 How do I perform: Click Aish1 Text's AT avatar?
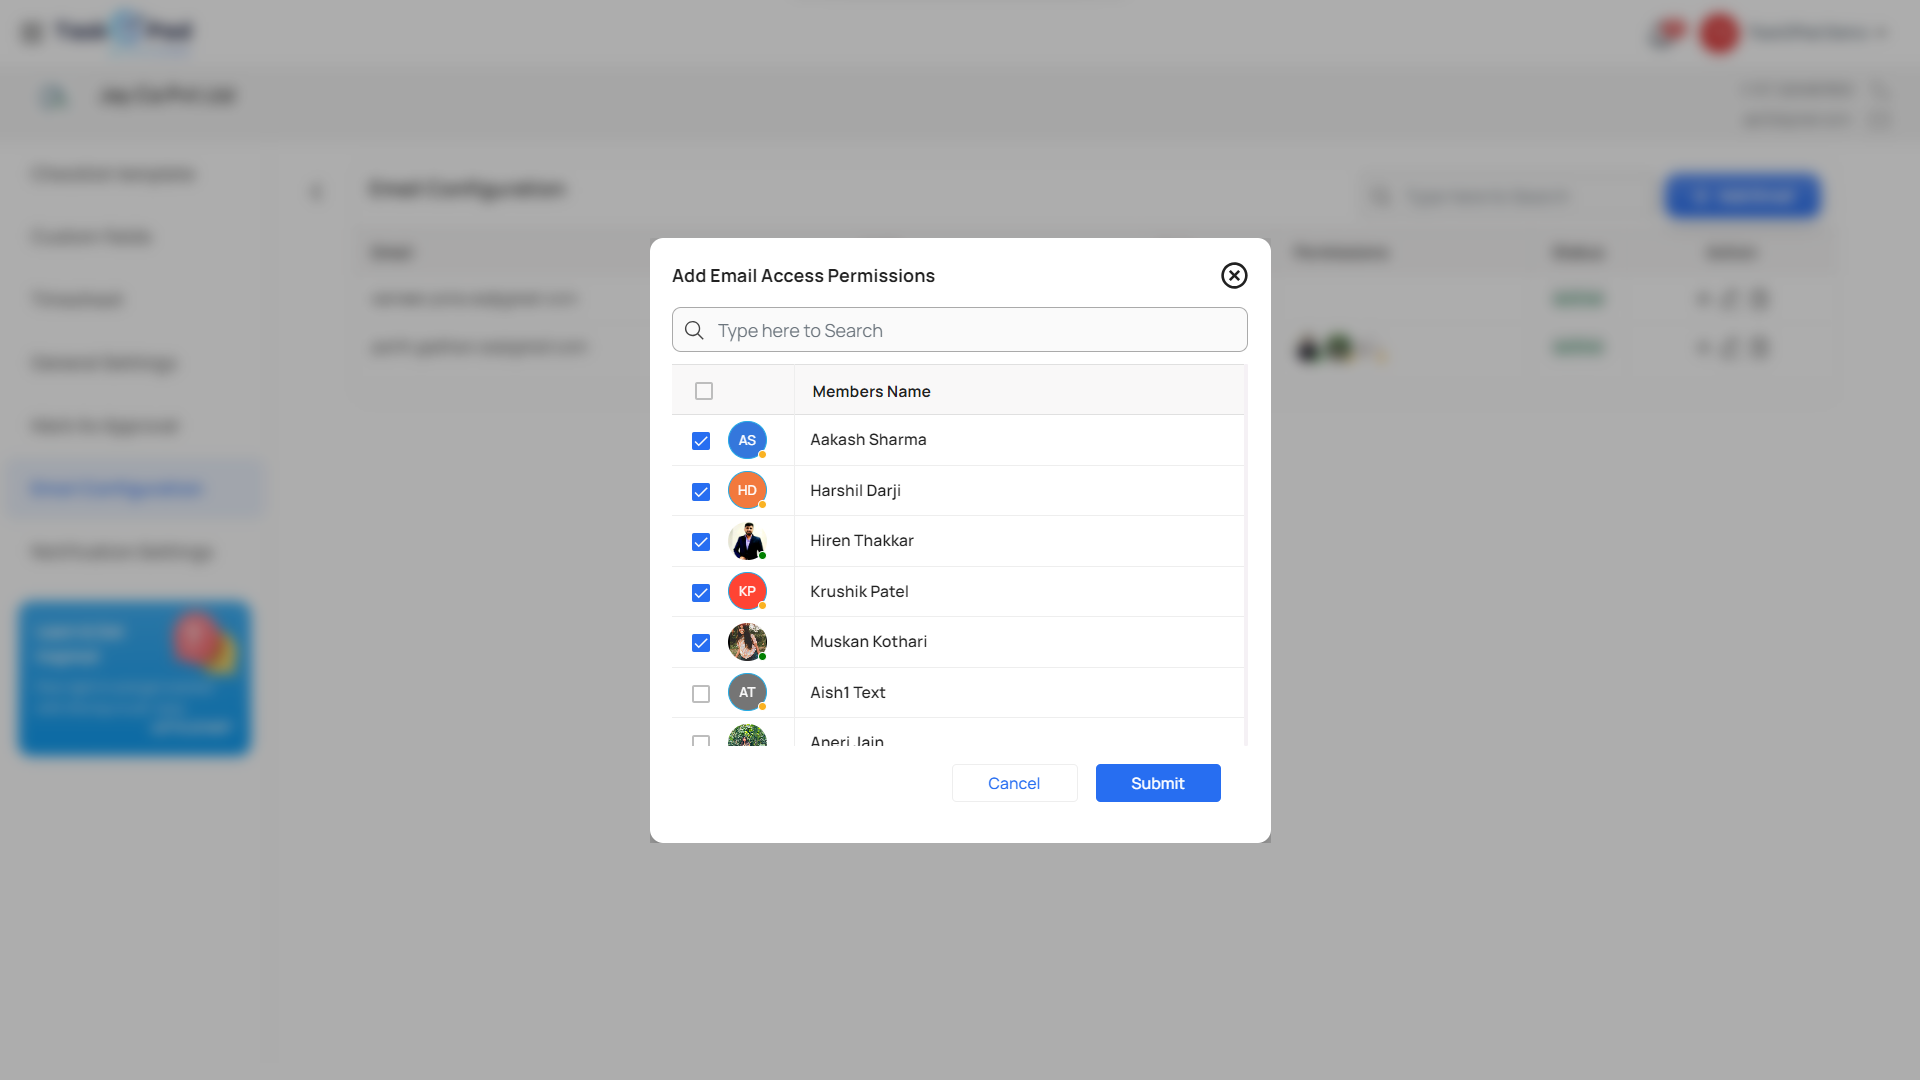tap(747, 692)
